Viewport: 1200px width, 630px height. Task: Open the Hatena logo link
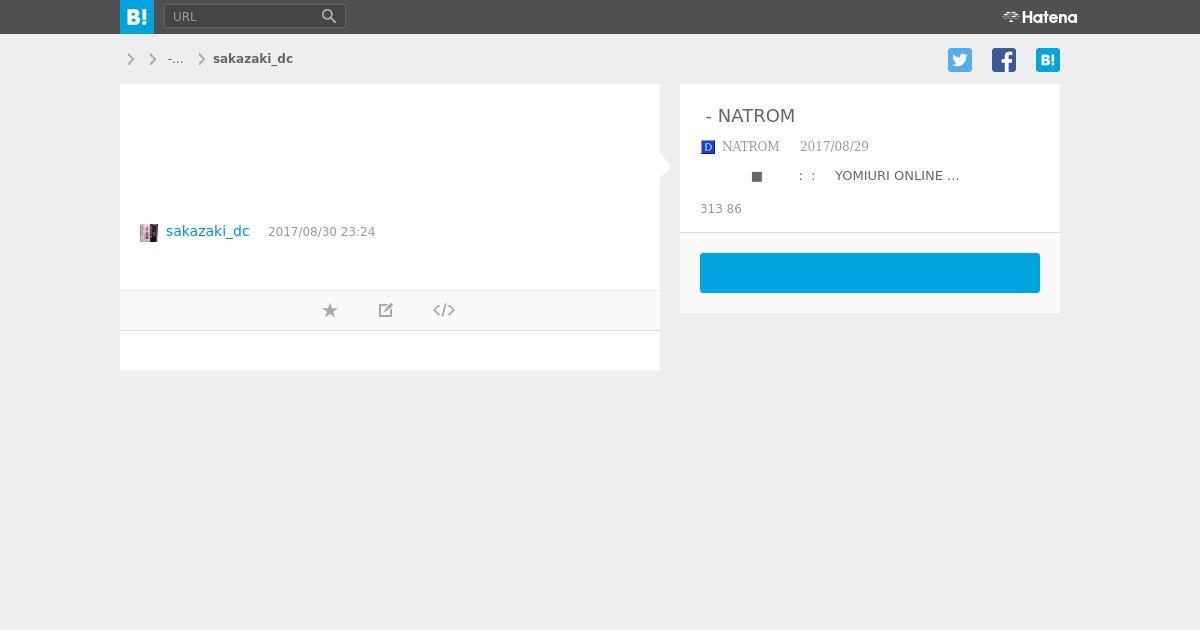coord(1040,17)
